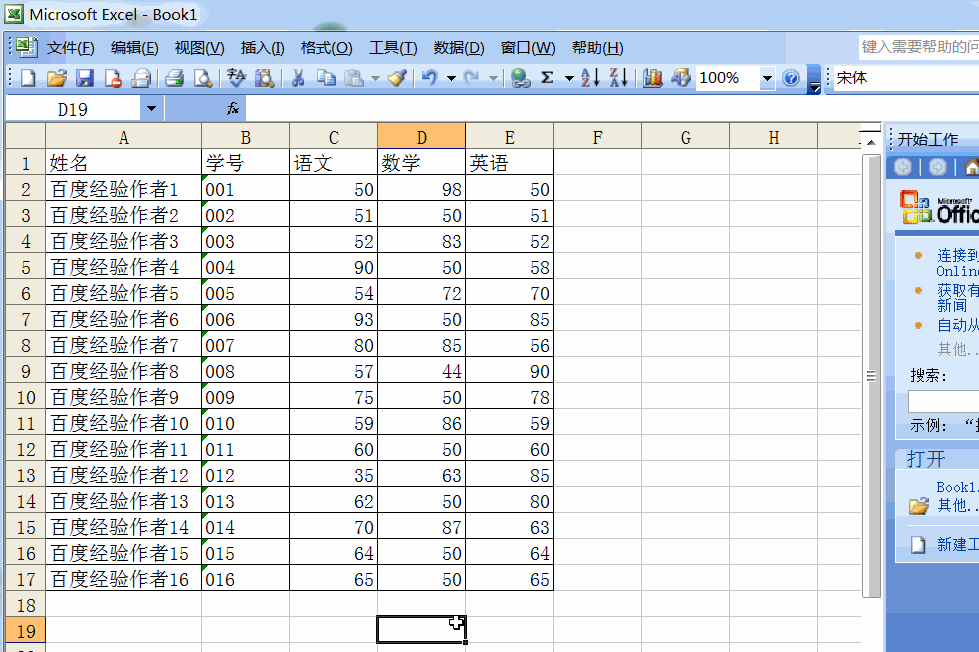The height and width of the screenshot is (652, 979).
Task: Open a file with the Open folder icon
Action: pyautogui.click(x=56, y=78)
